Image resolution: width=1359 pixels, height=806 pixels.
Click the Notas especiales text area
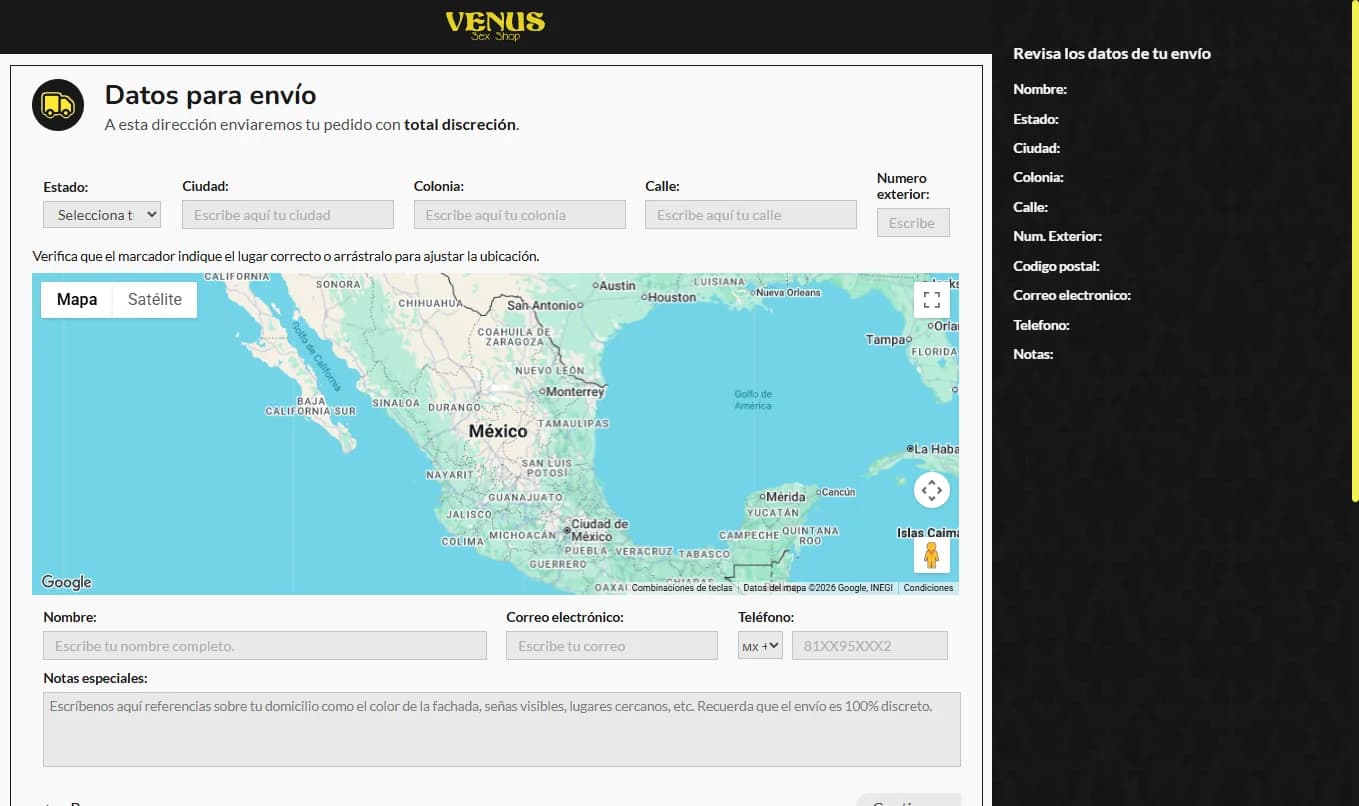point(502,729)
